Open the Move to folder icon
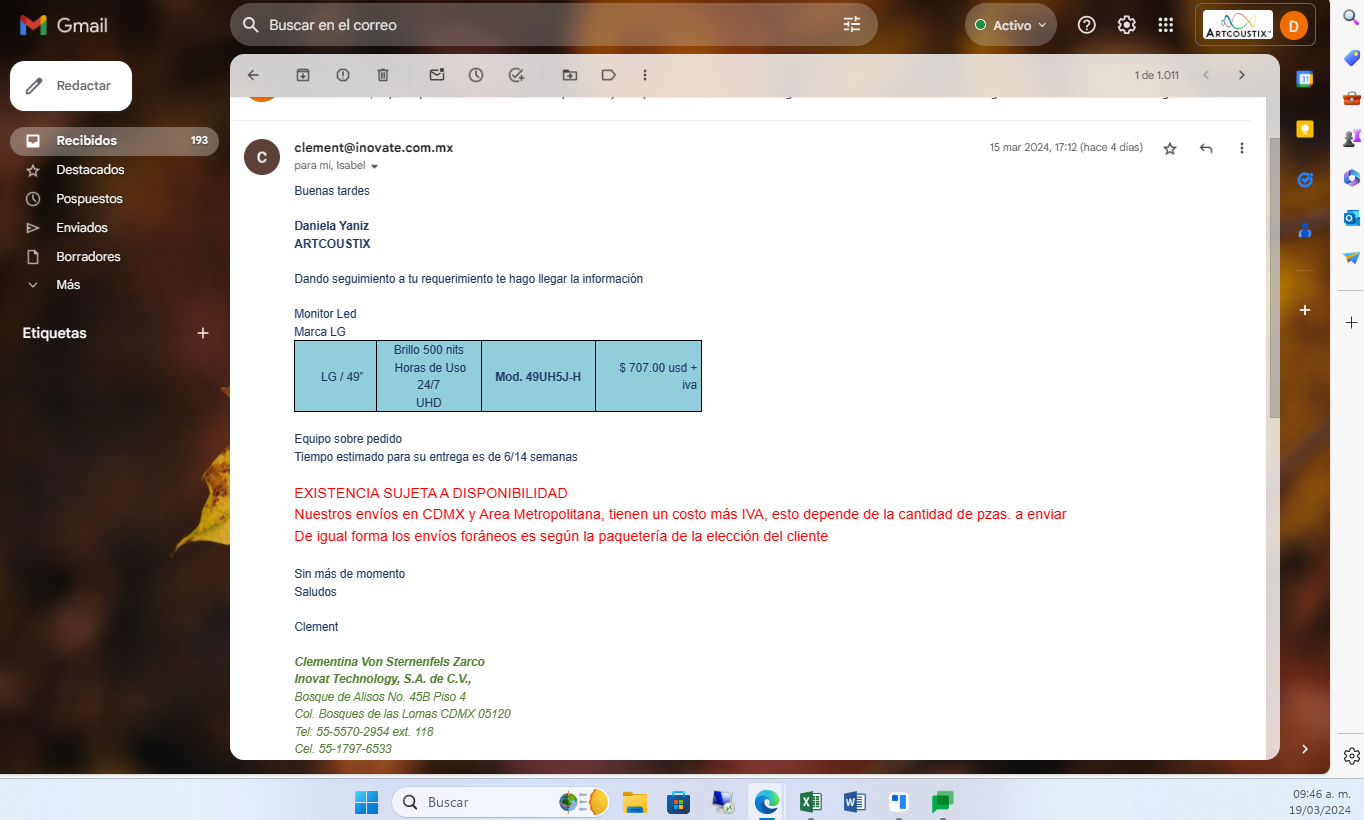The image size is (1364, 820). [570, 75]
